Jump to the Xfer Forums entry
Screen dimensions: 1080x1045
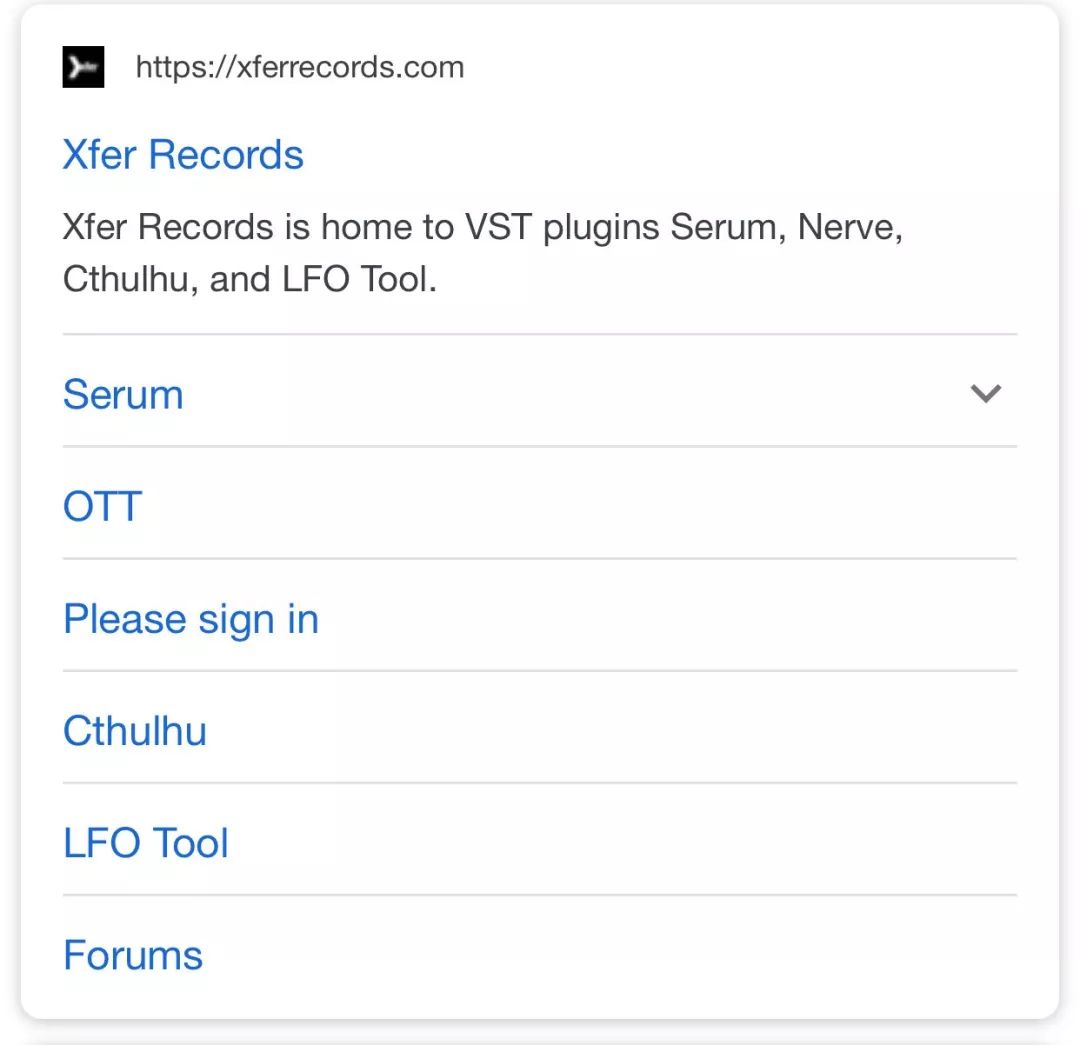click(133, 955)
